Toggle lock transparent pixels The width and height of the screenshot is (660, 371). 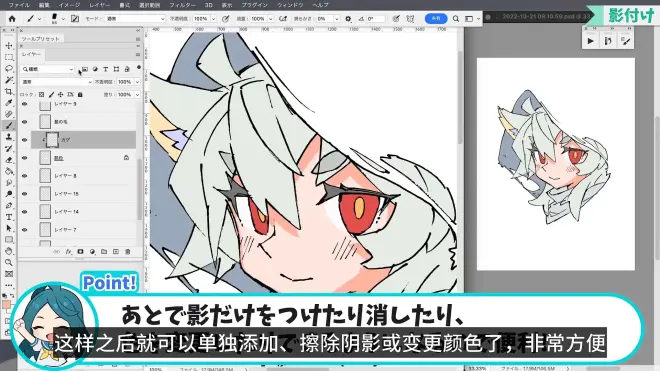point(41,95)
